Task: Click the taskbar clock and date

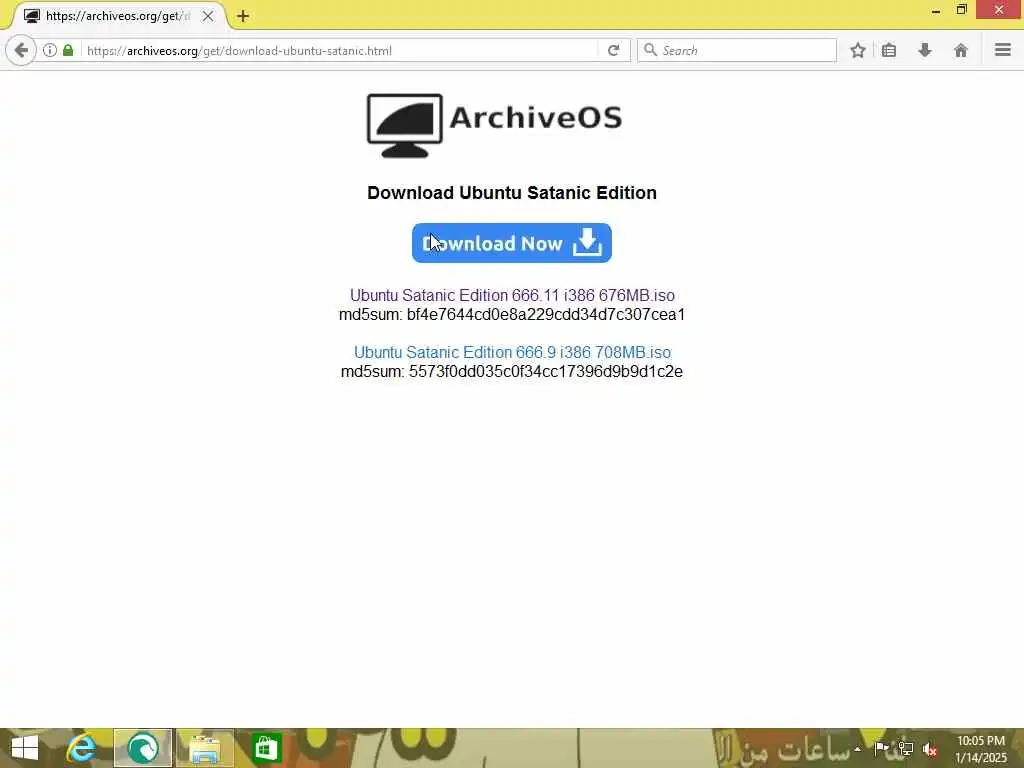Action: pos(981,749)
